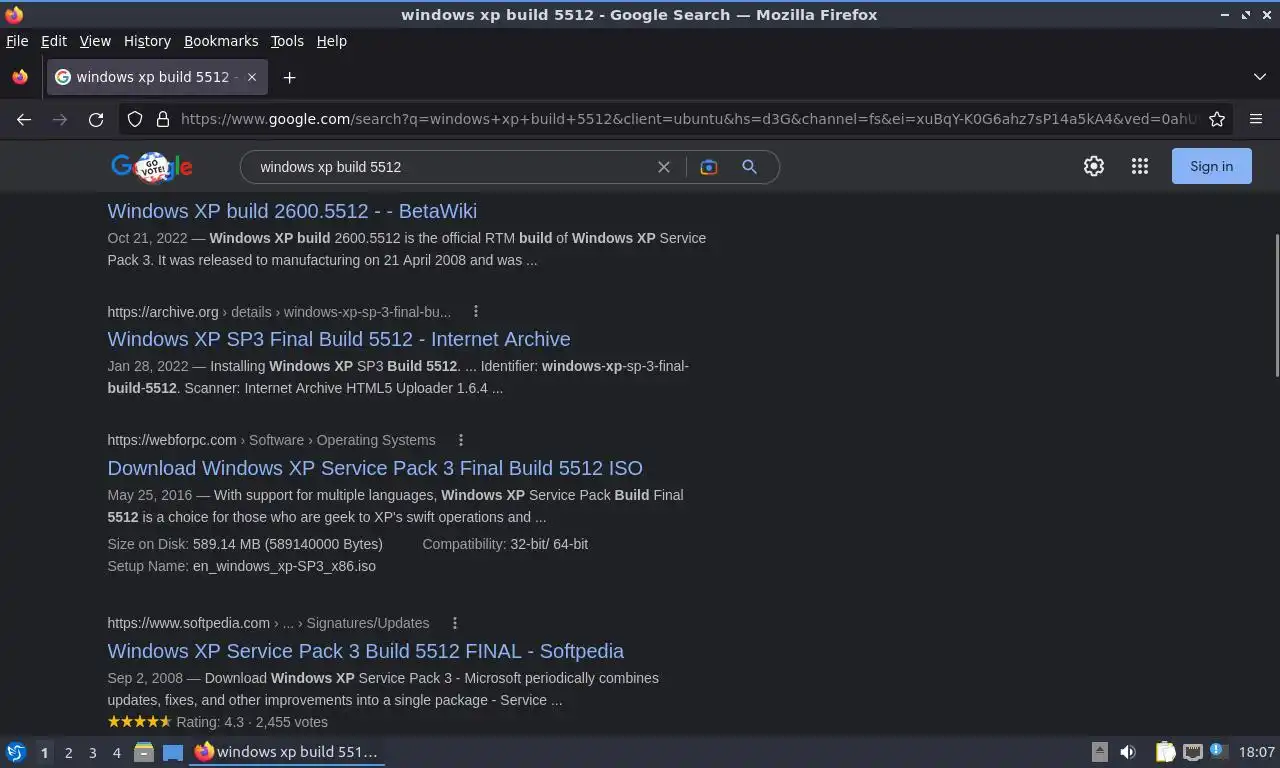Expand the list all tabs chevron
Viewport: 1280px width, 768px height.
[x=1260, y=77]
